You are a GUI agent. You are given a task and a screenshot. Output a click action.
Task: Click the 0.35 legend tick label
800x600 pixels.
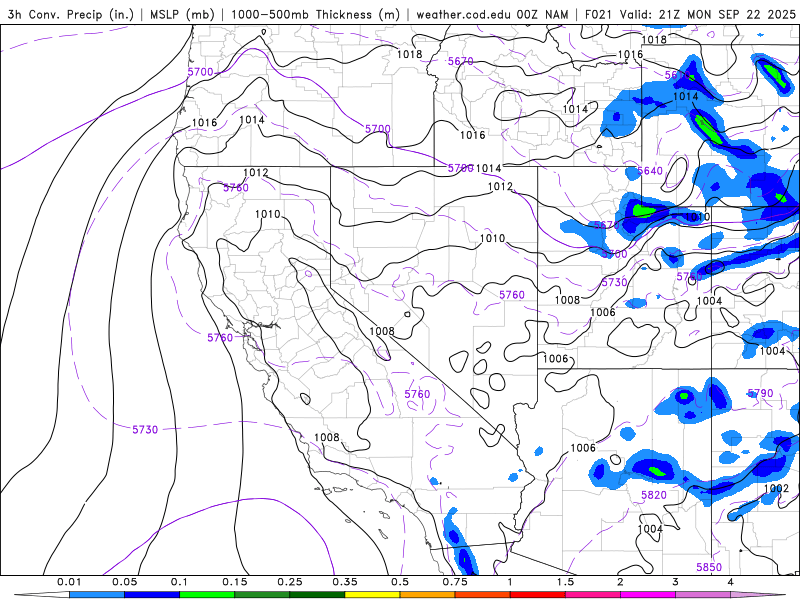(345, 582)
